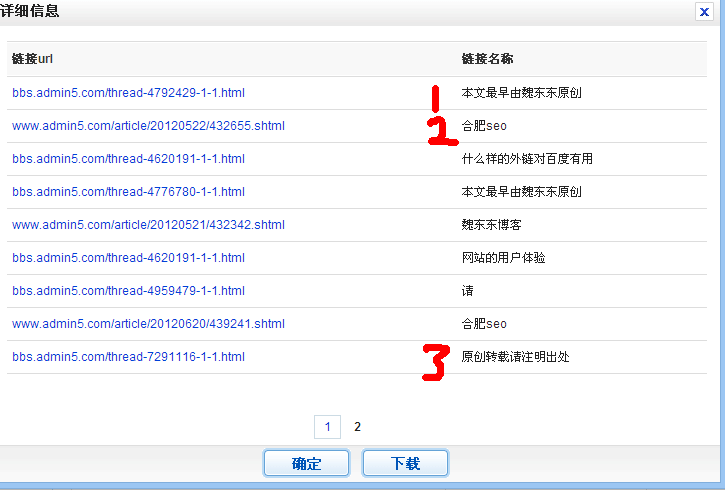The width and height of the screenshot is (725, 490).
Task: Click the 确定 button
Action: coord(307,463)
